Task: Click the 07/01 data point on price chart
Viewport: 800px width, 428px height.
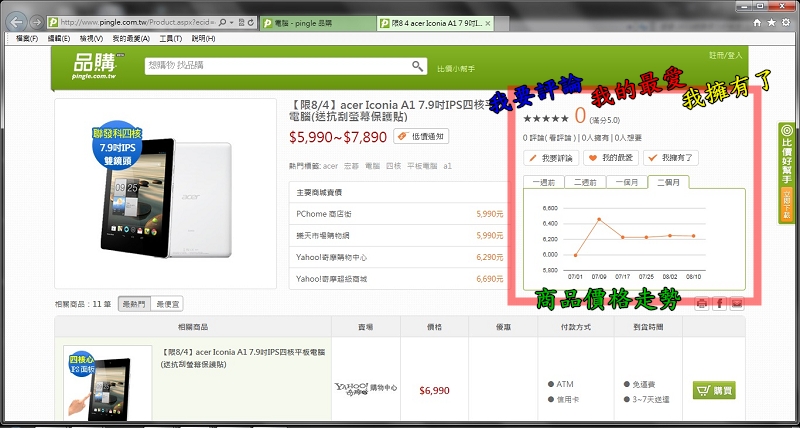Action: pos(576,255)
